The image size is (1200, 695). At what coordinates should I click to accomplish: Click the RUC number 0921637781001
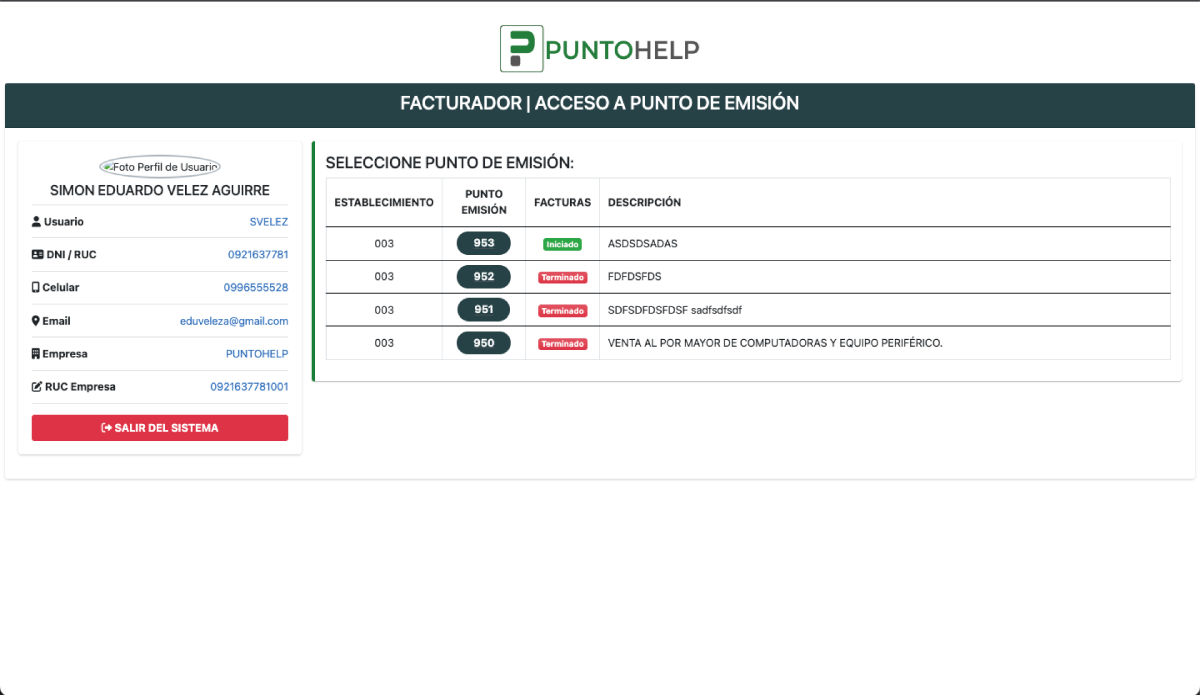(x=249, y=387)
